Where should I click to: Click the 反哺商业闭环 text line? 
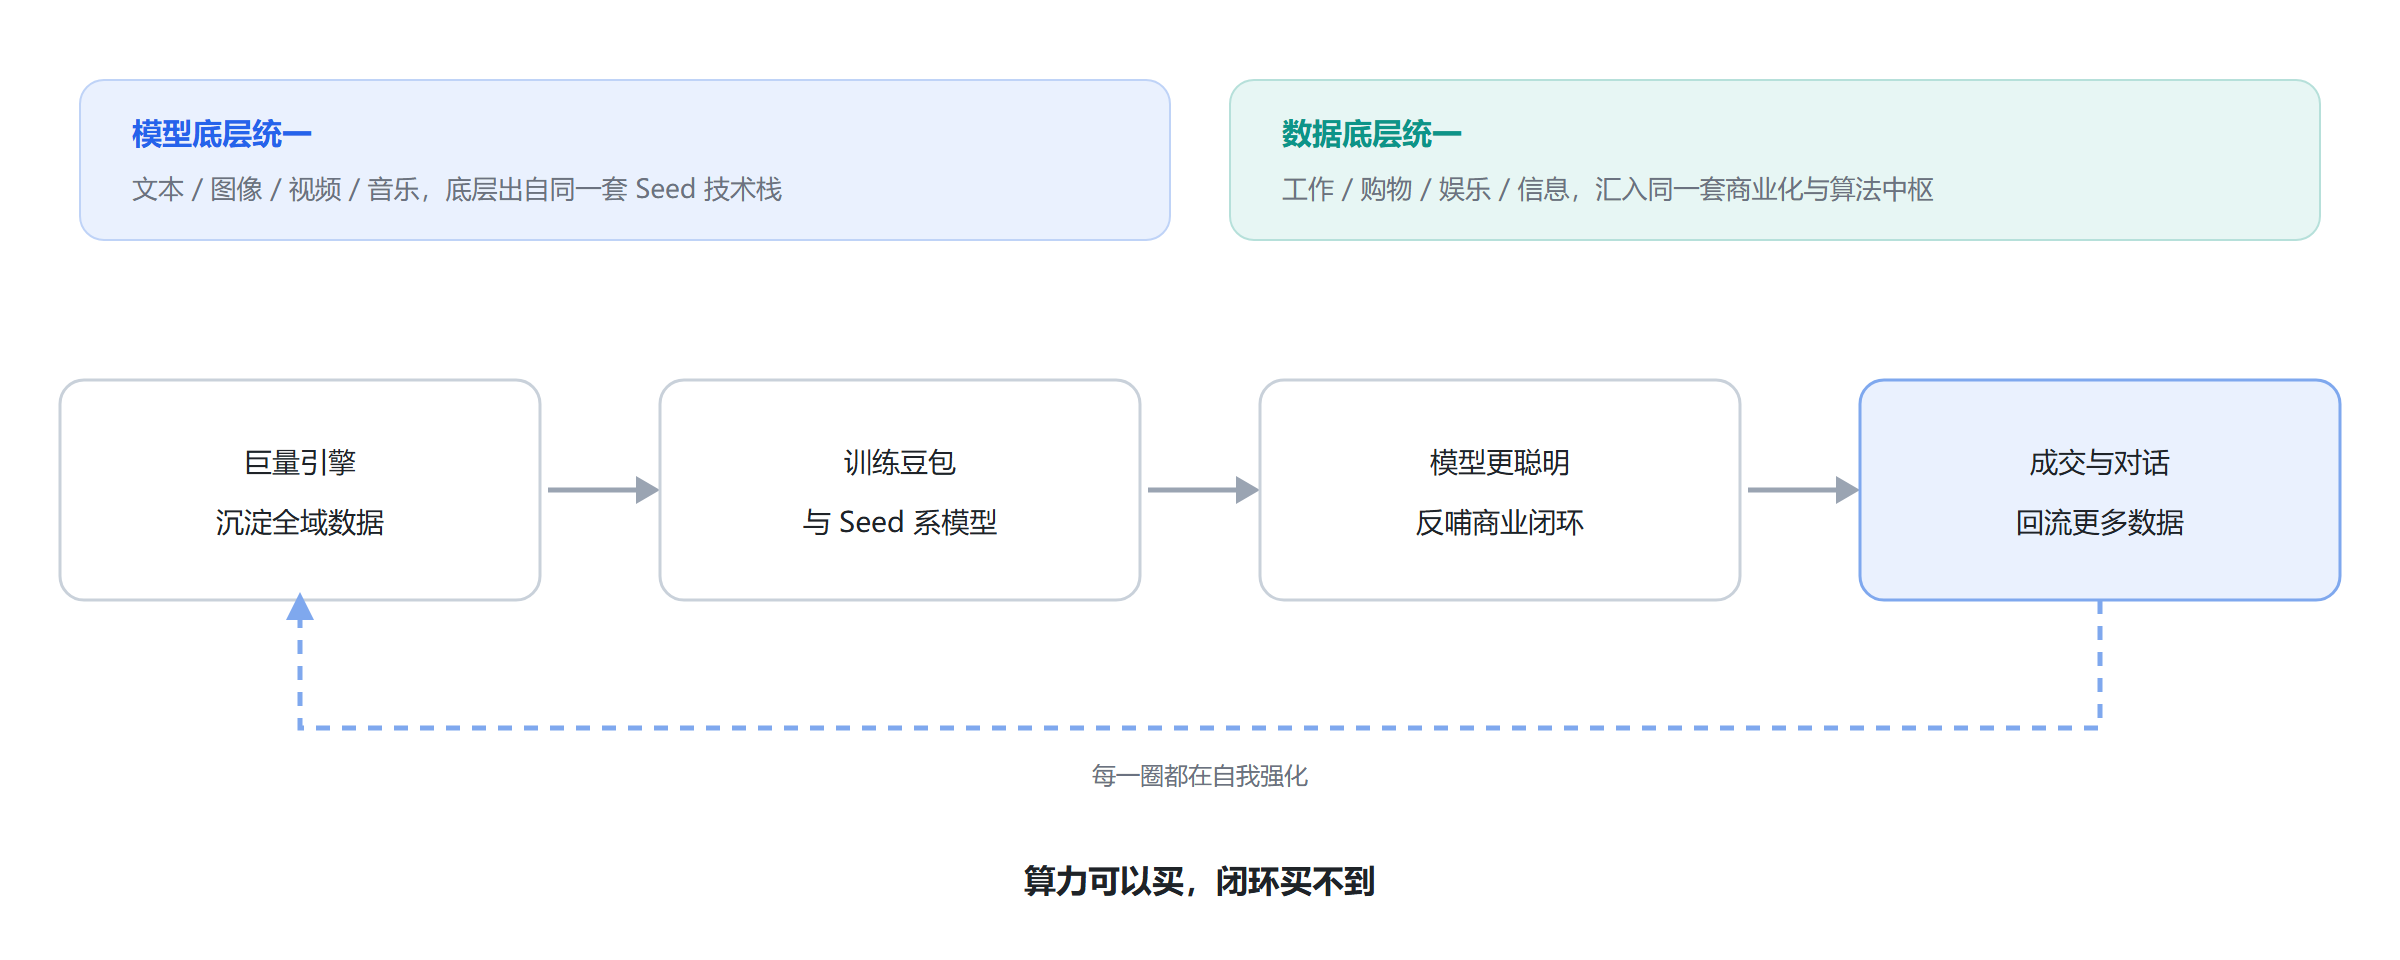pyautogui.click(x=1500, y=522)
